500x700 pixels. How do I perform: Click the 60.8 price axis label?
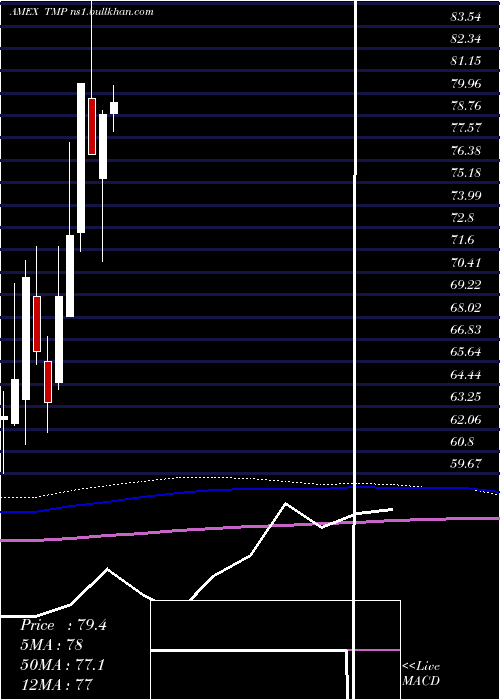pyautogui.click(x=462, y=442)
